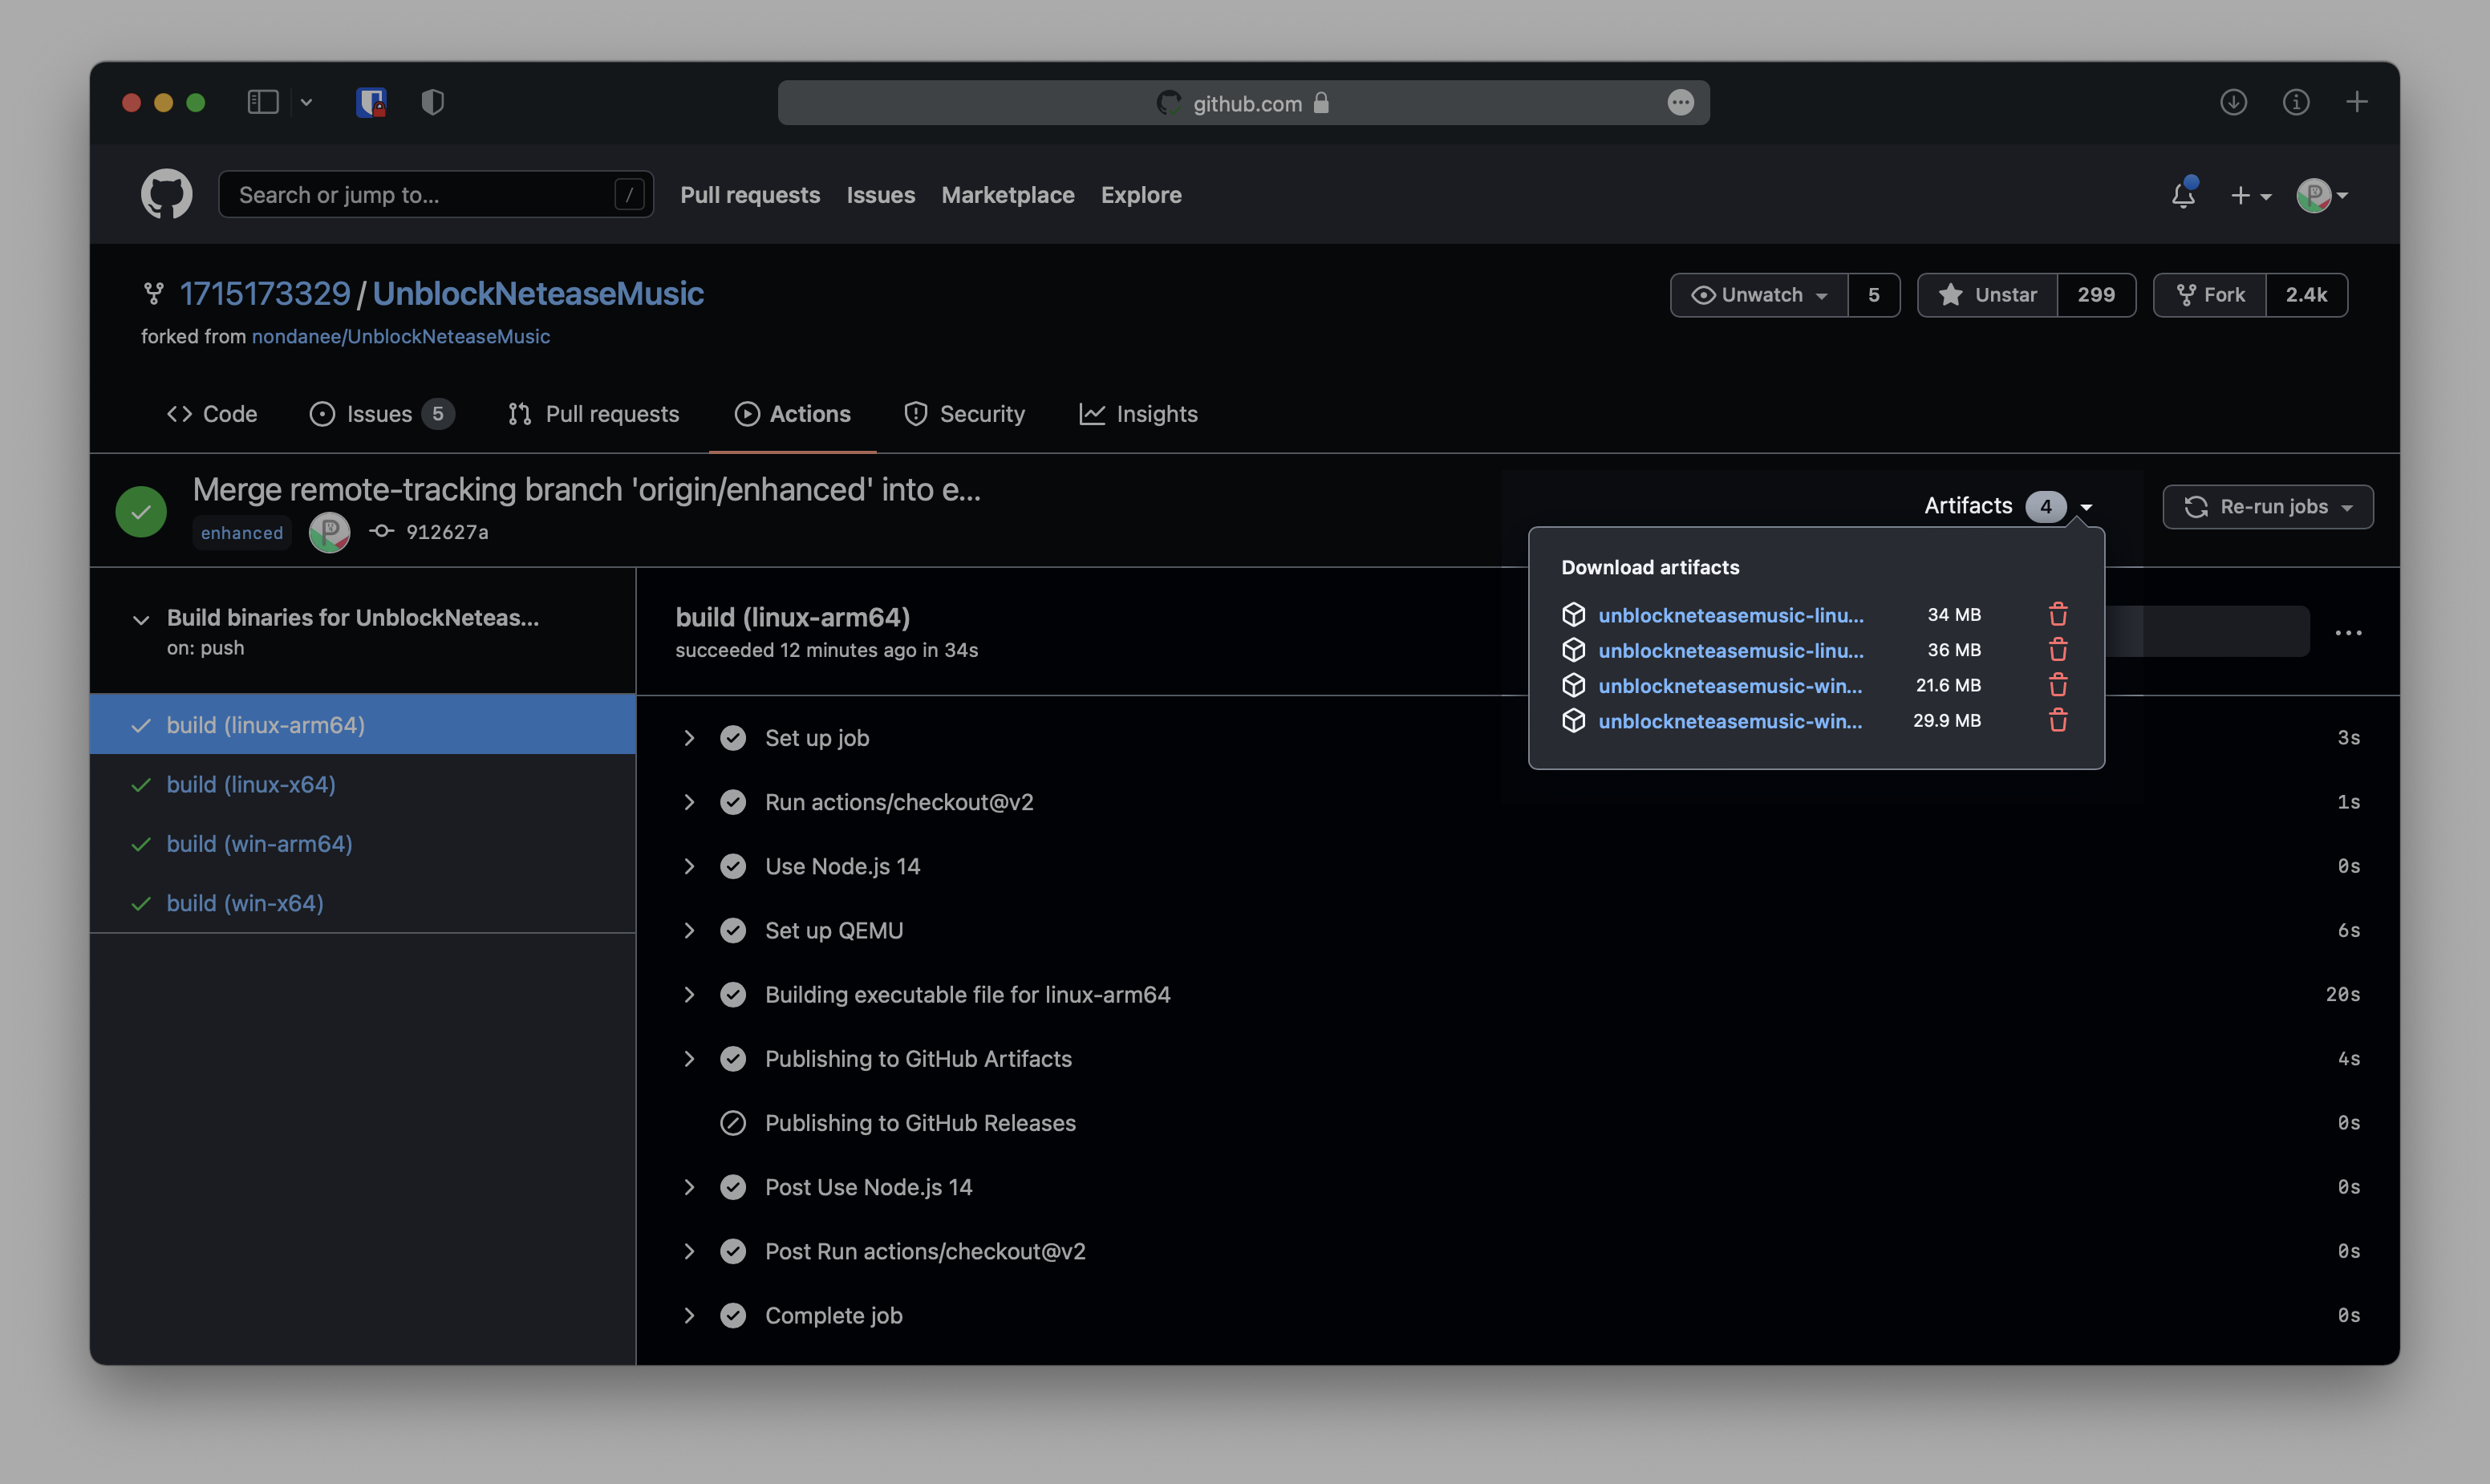The height and width of the screenshot is (1484, 2490).
Task: Open the Security tab
Action: (x=964, y=414)
